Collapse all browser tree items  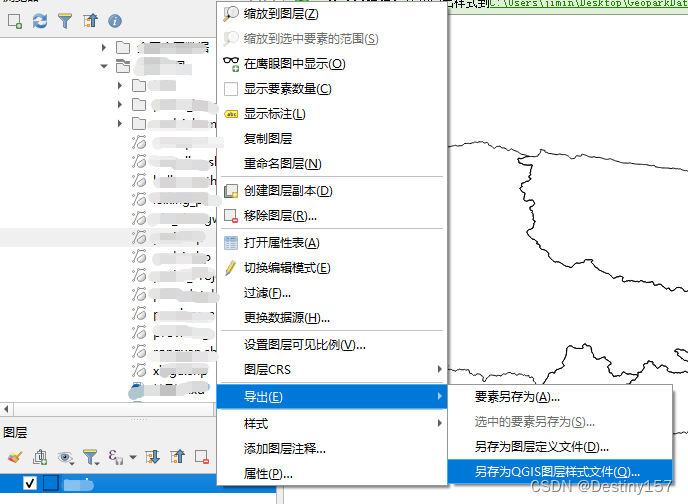[90, 21]
